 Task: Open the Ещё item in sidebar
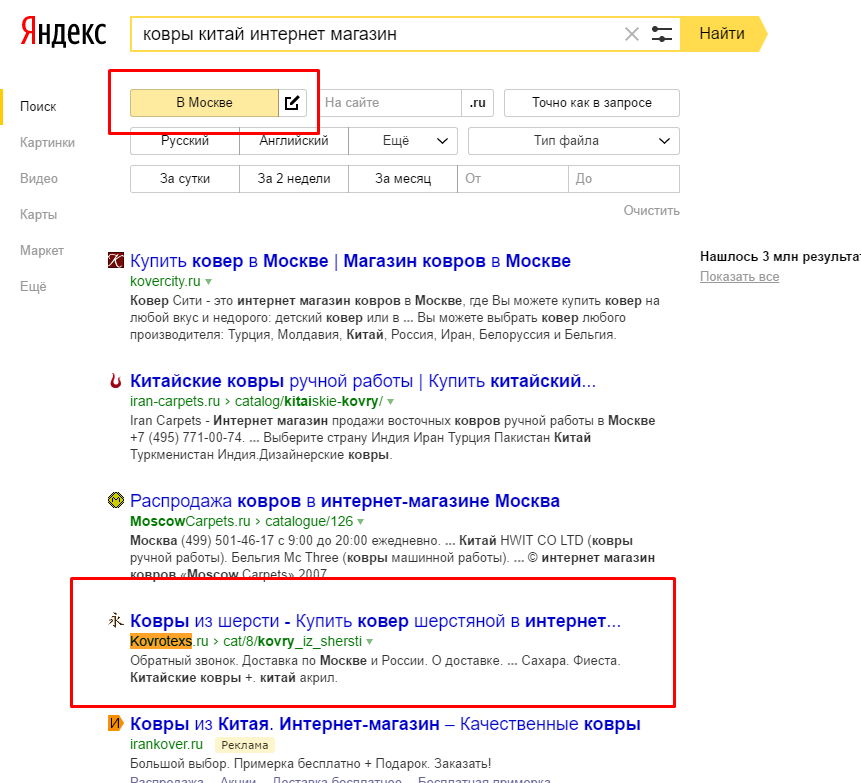33,287
